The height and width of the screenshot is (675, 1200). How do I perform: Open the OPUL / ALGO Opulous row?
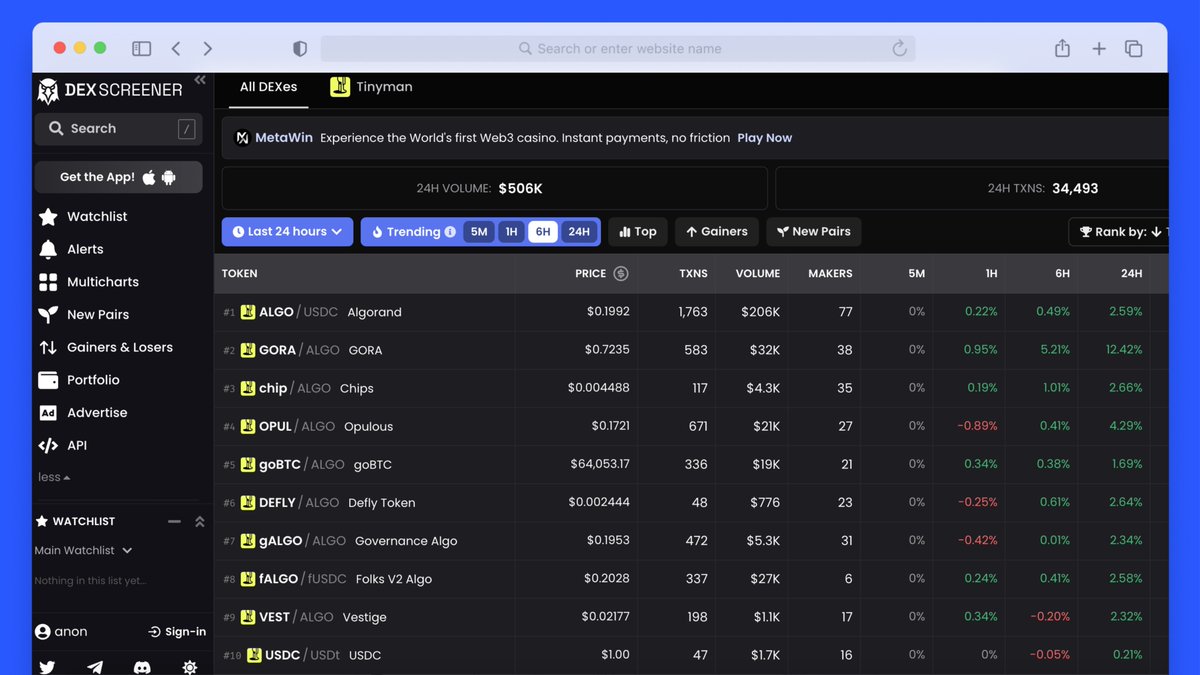691,426
